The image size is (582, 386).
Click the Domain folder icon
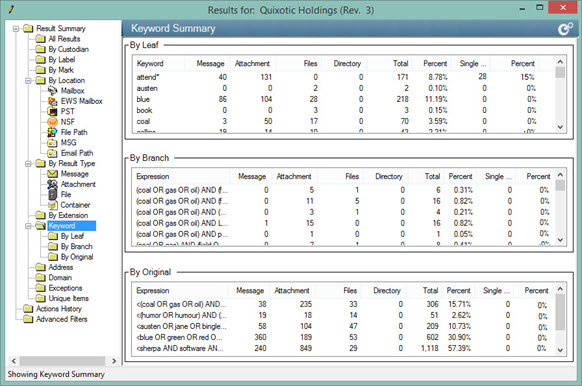40,278
